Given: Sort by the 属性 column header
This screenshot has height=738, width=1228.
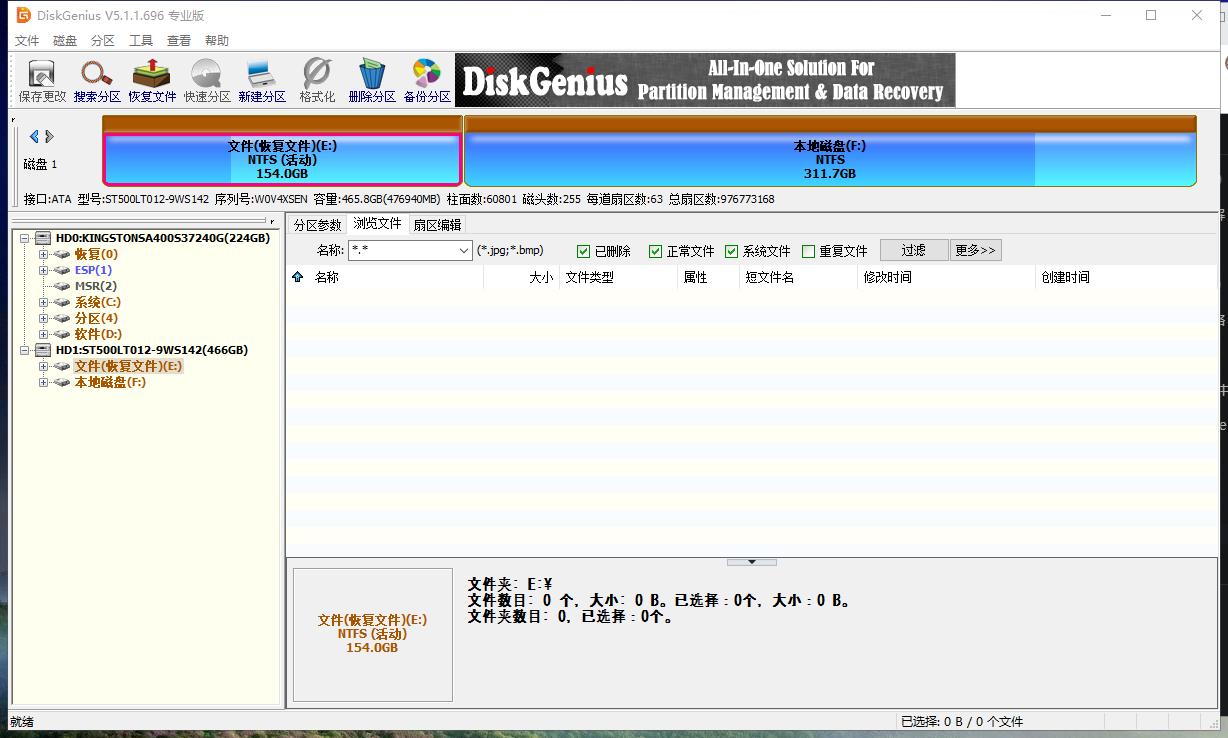Looking at the screenshot, I should coord(707,277).
